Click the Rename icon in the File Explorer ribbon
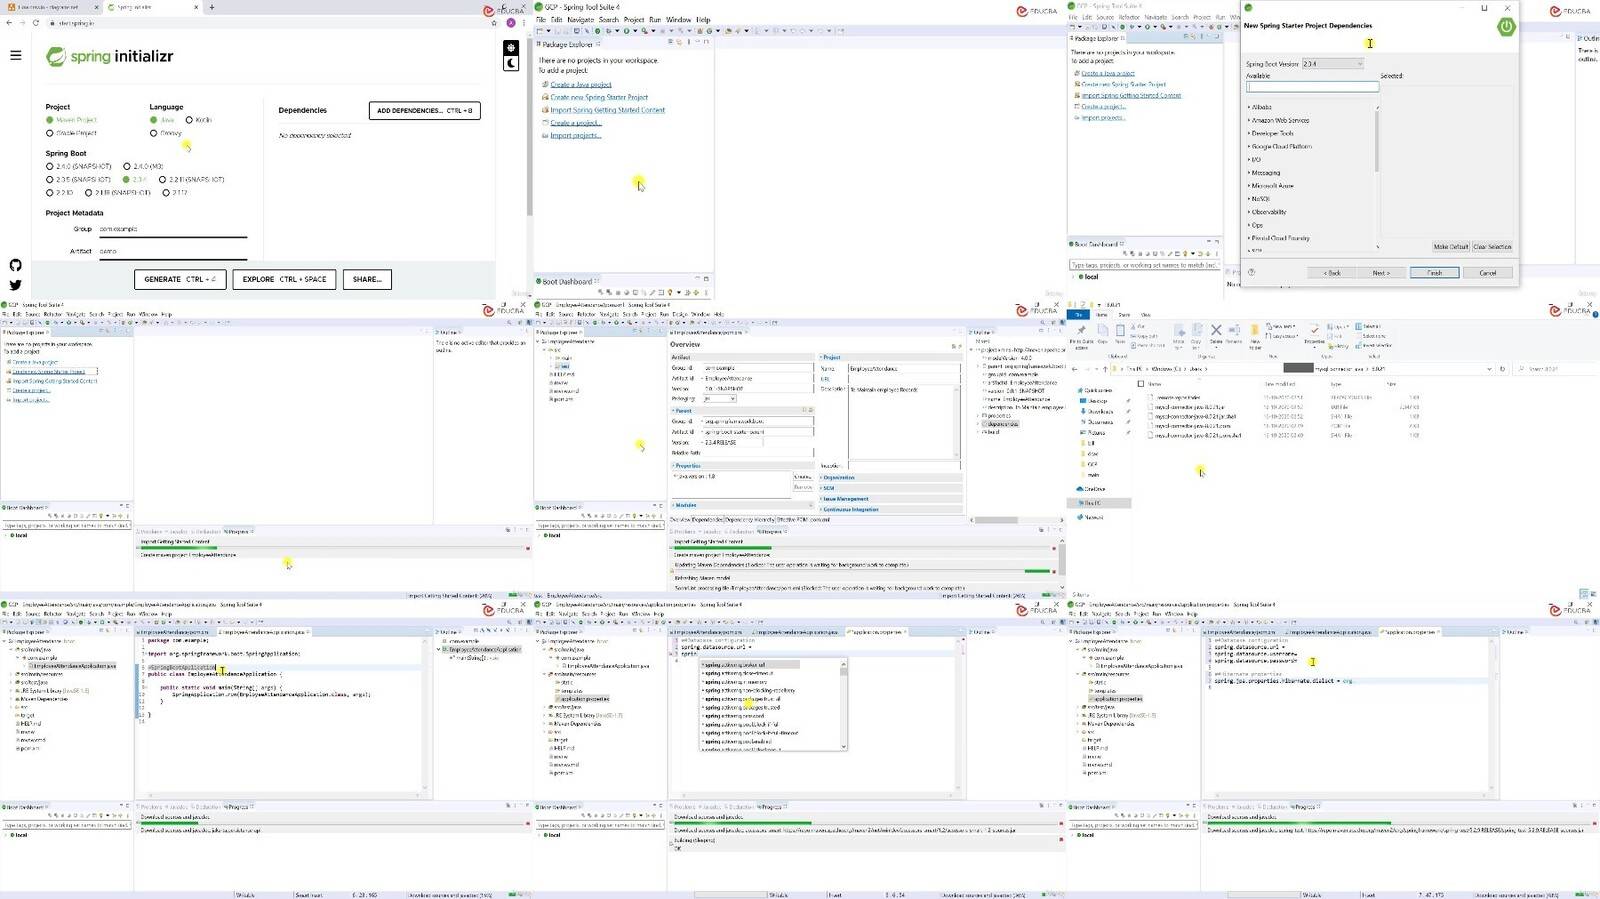Image resolution: width=1600 pixels, height=899 pixels. click(1234, 330)
